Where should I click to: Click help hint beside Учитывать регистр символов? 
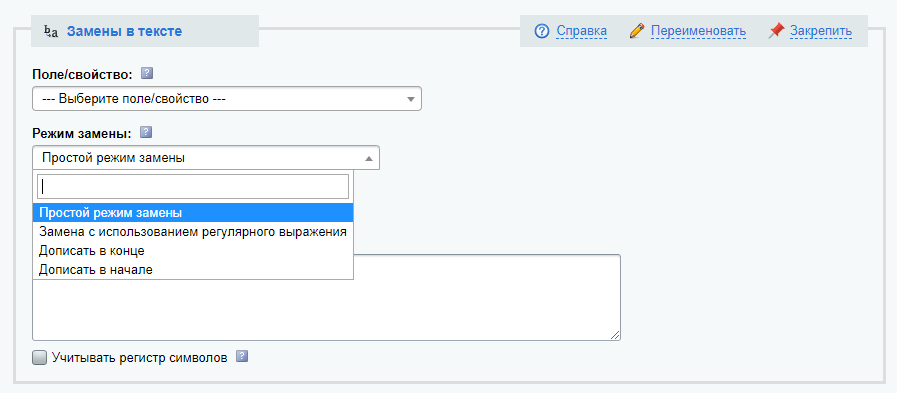tap(242, 357)
